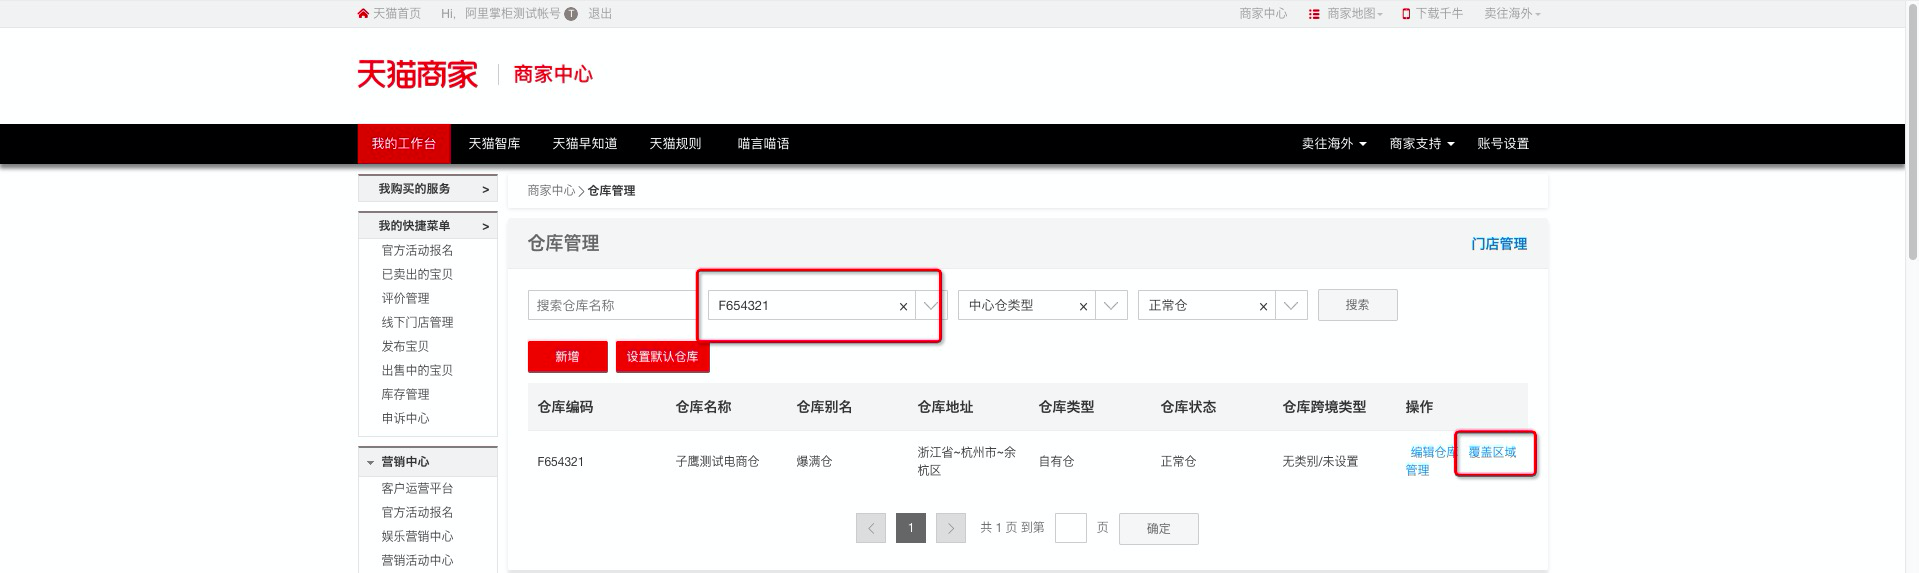1919x573 pixels.
Task: Click the 天猫首页 home link in the top bar
Action: tap(389, 14)
